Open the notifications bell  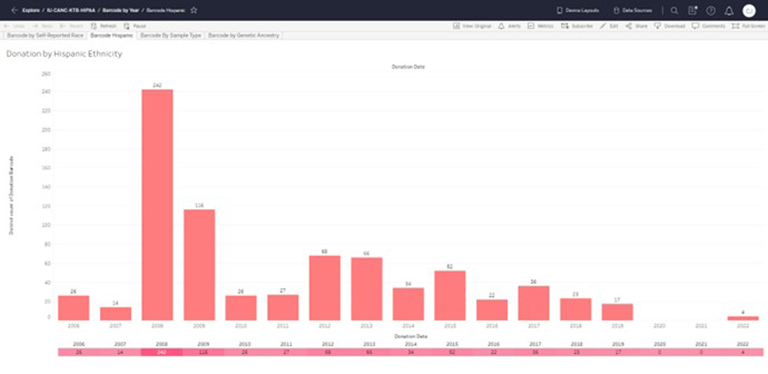click(729, 10)
